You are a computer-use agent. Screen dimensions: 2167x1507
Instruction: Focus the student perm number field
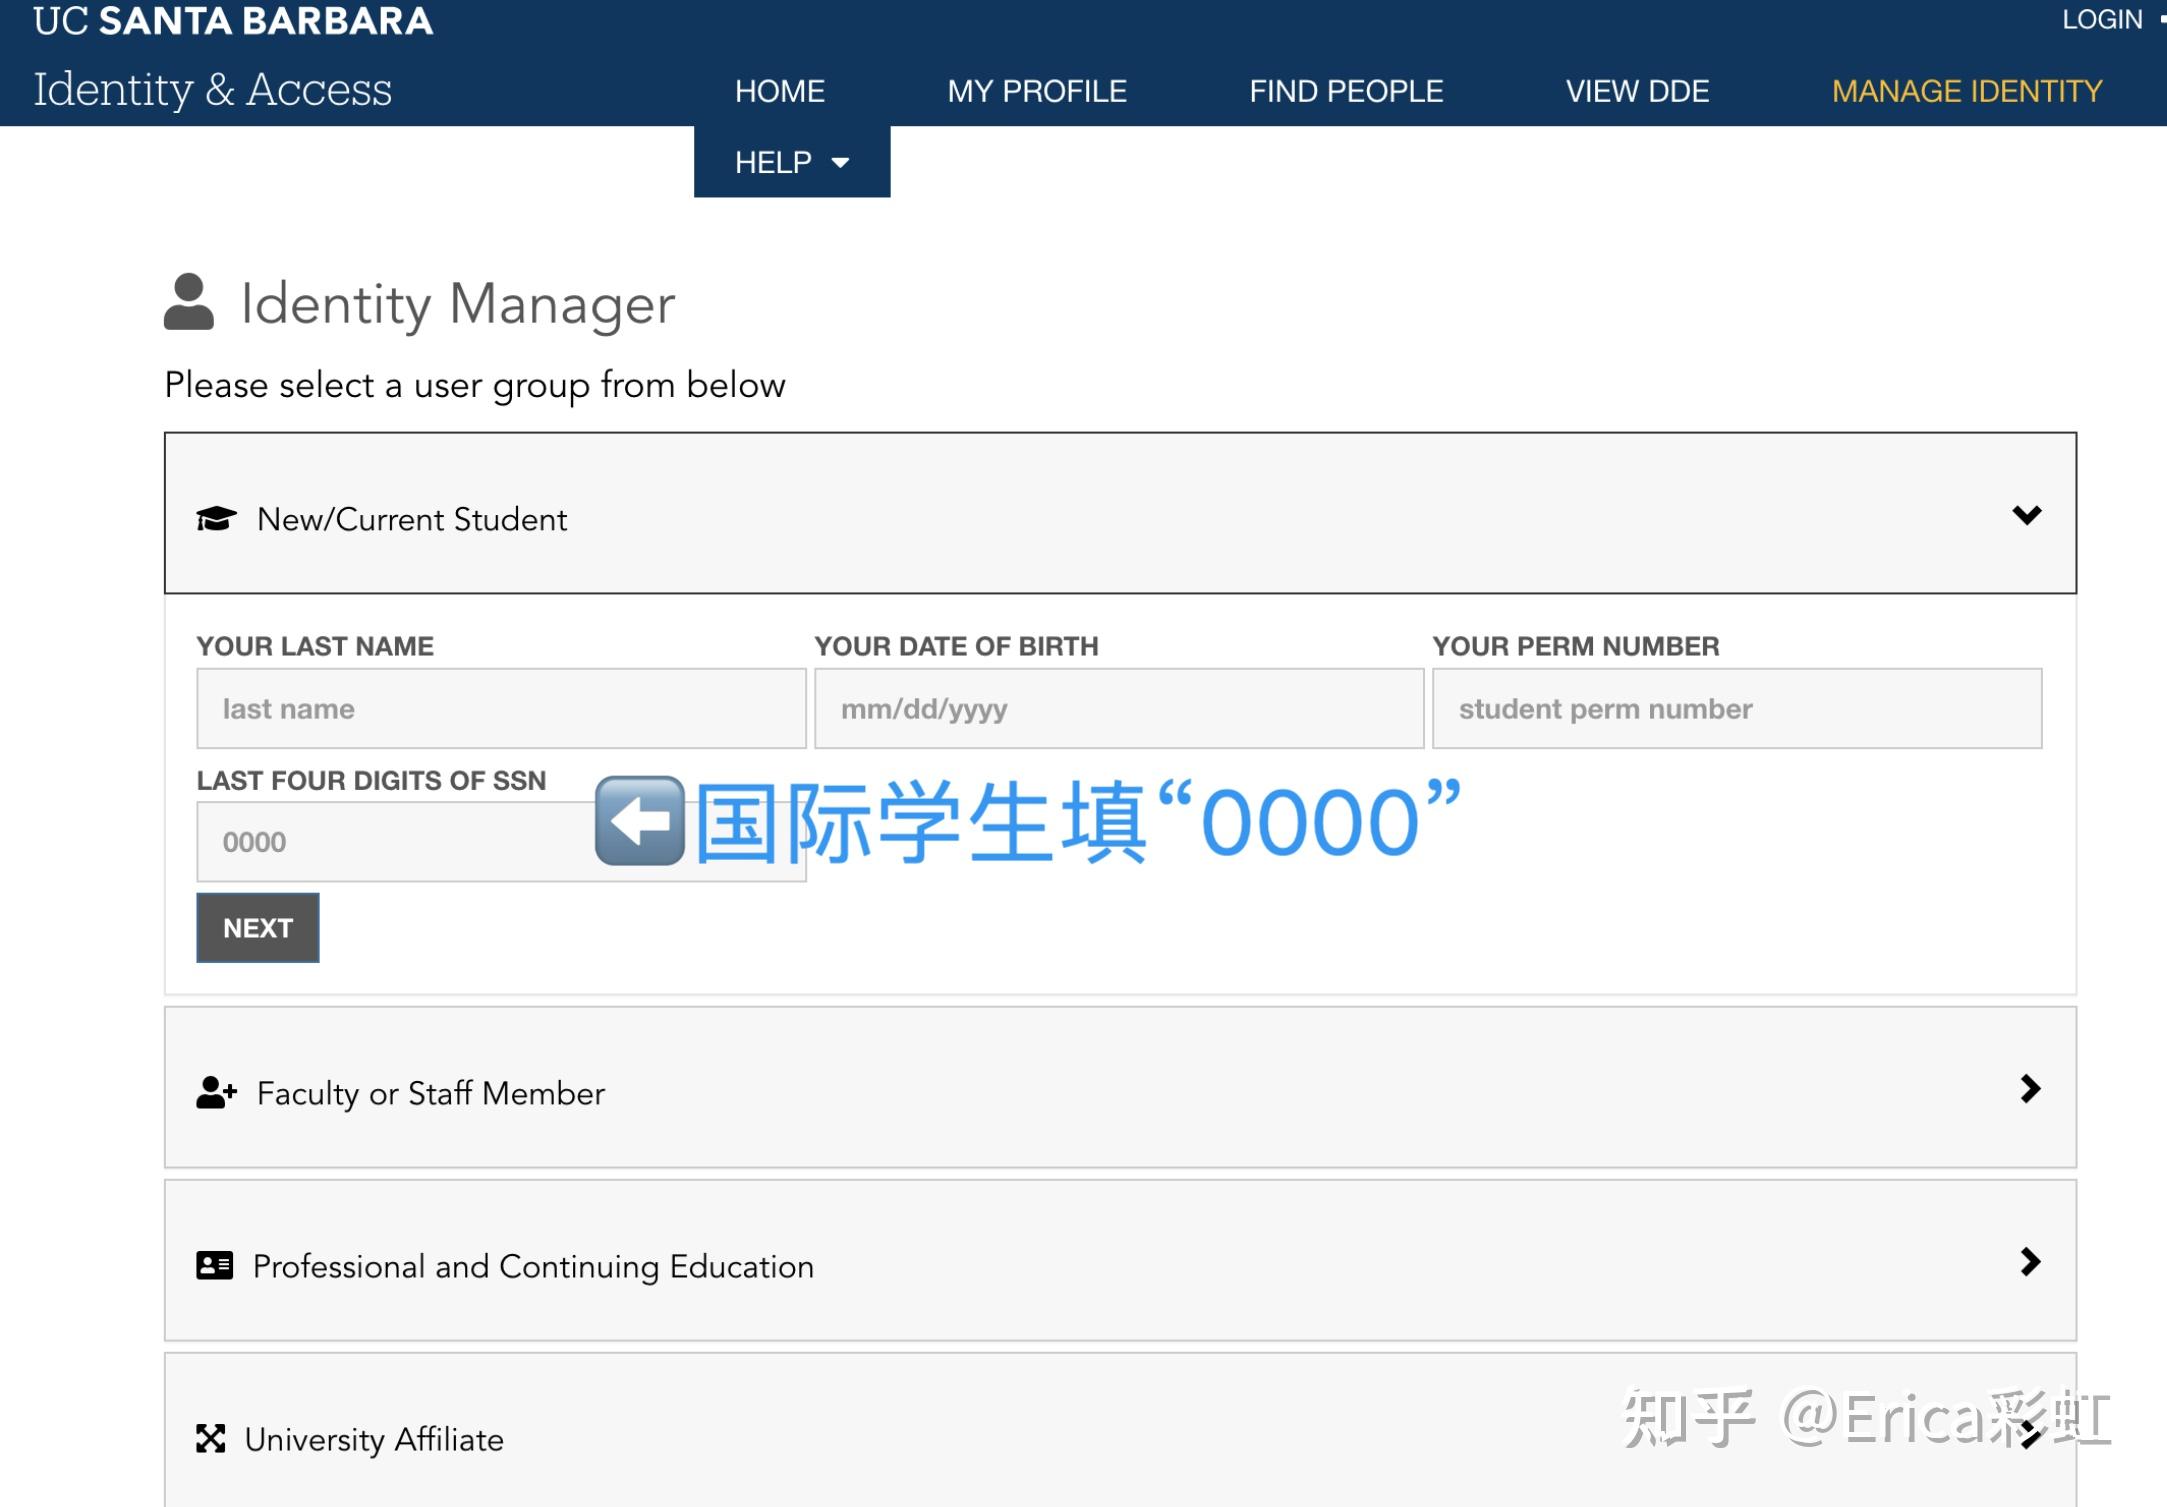pyautogui.click(x=1737, y=708)
